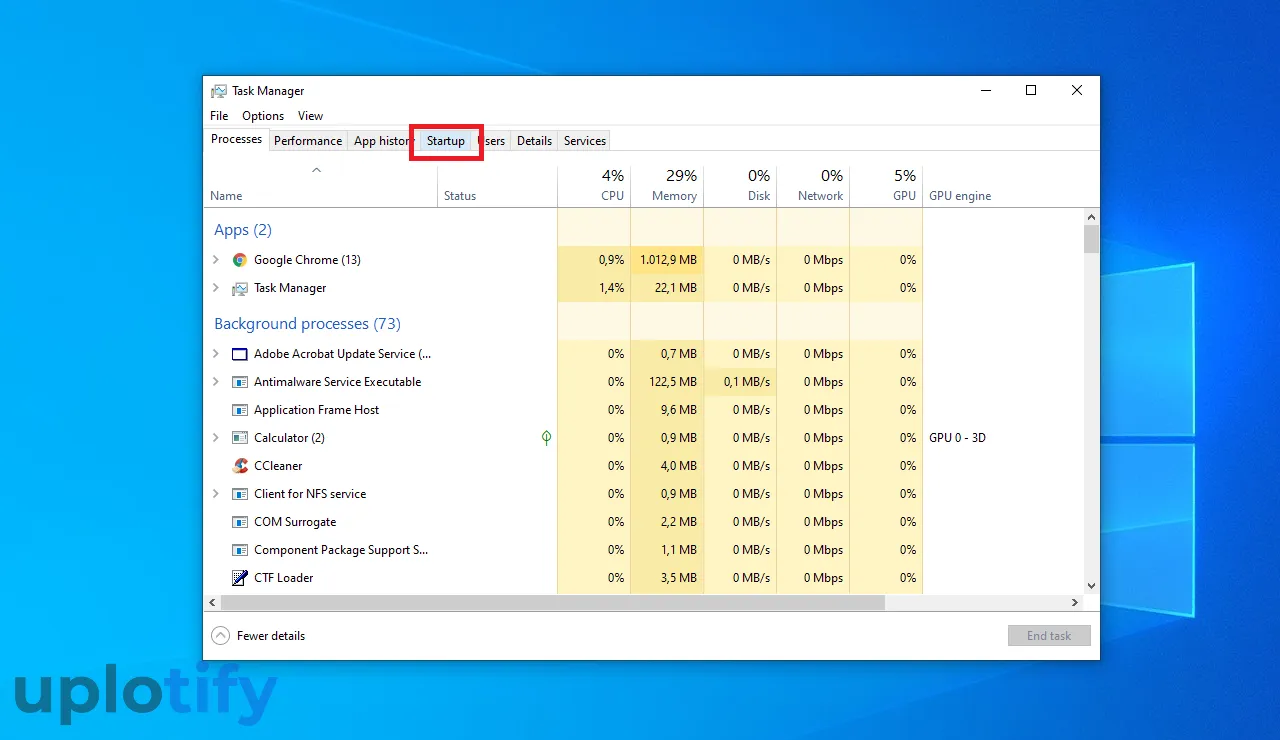Click the green leaf suspended-status icon for Calculator
Image resolution: width=1280 pixels, height=740 pixels.
(x=546, y=438)
